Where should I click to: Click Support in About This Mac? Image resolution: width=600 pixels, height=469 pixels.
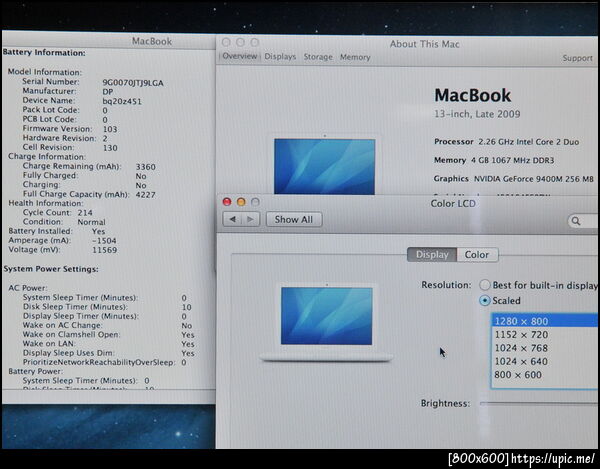click(x=577, y=58)
